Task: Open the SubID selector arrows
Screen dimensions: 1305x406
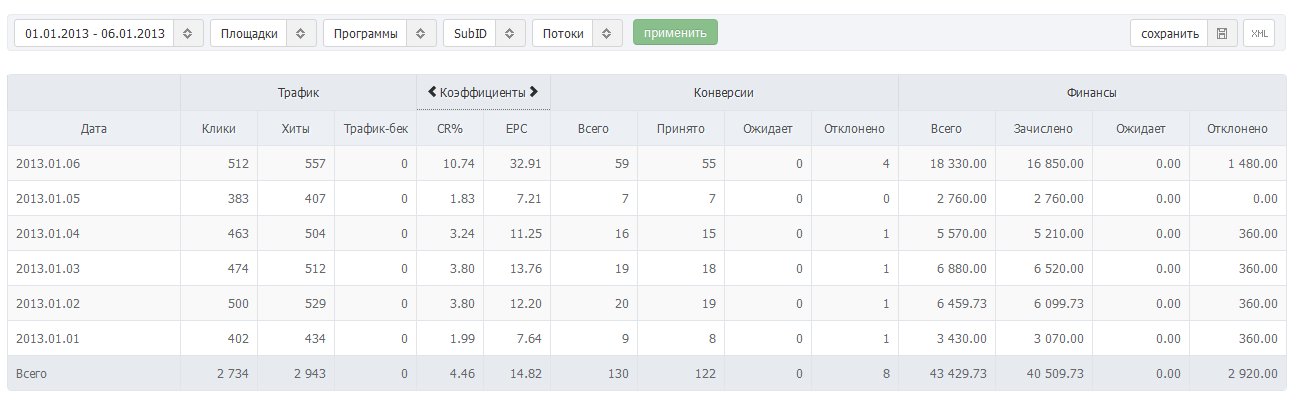Action: click(x=510, y=33)
